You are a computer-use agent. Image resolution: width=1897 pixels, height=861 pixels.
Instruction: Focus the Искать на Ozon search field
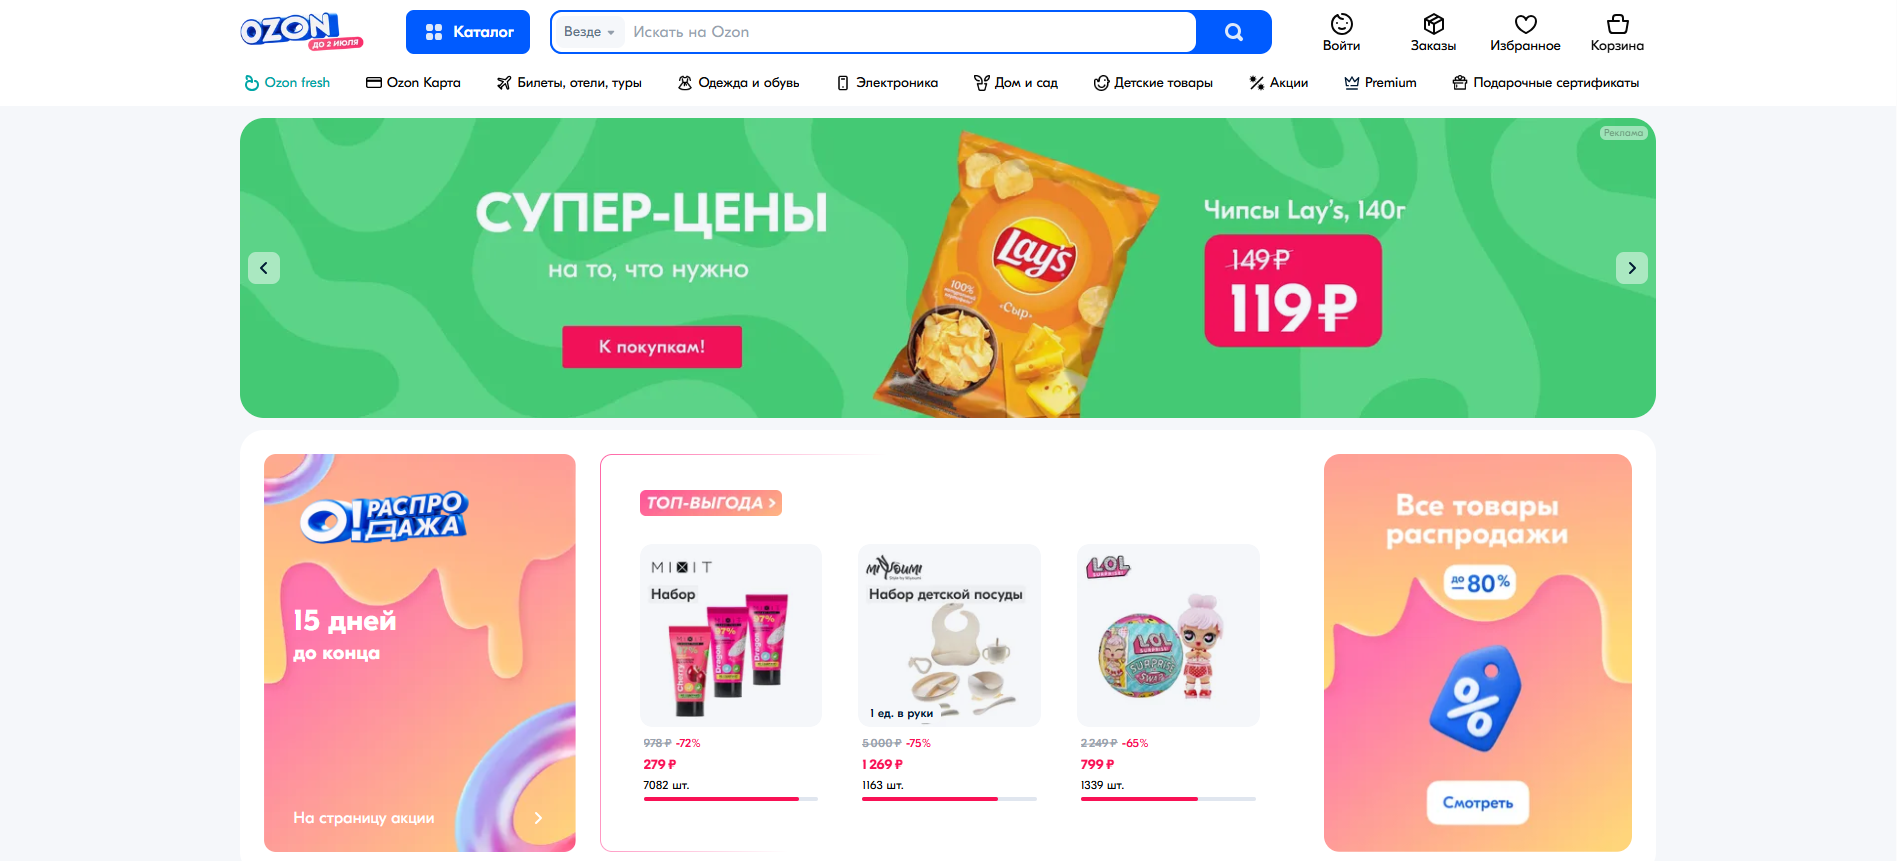coord(910,32)
